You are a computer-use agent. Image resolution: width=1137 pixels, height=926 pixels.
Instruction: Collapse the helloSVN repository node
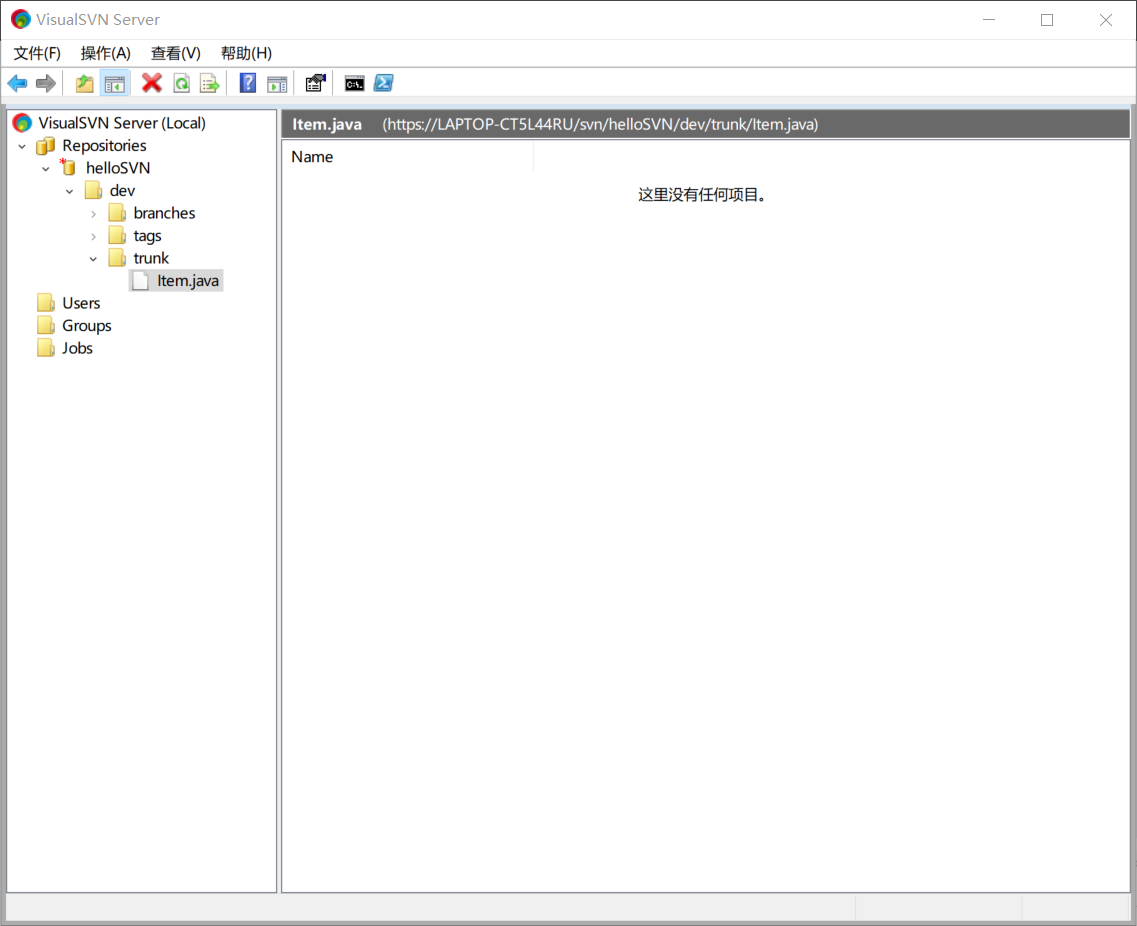click(x=46, y=169)
